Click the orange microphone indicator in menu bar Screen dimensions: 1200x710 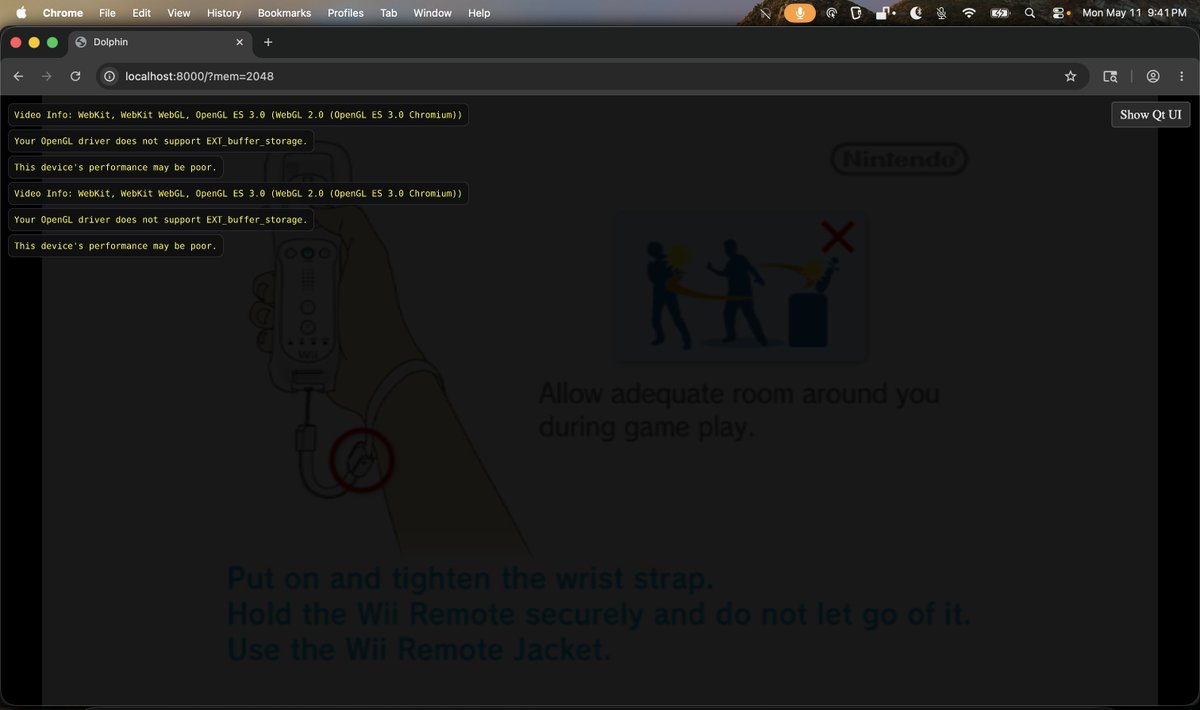click(x=799, y=13)
